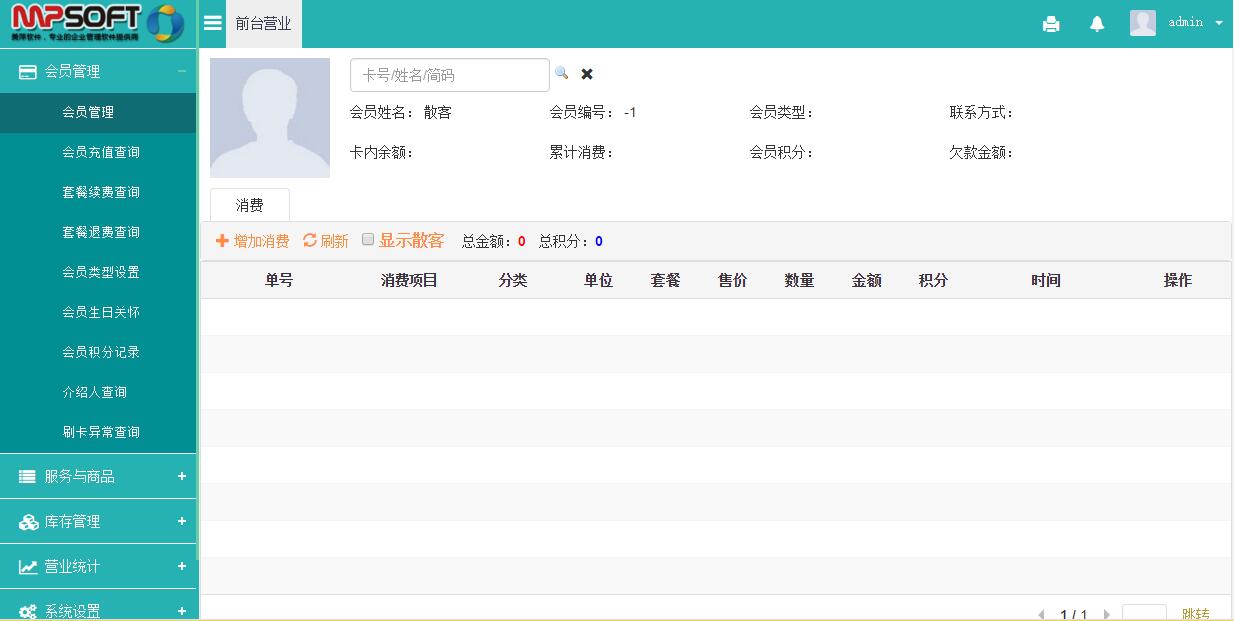Click the MPSOFT logo

pos(98,23)
